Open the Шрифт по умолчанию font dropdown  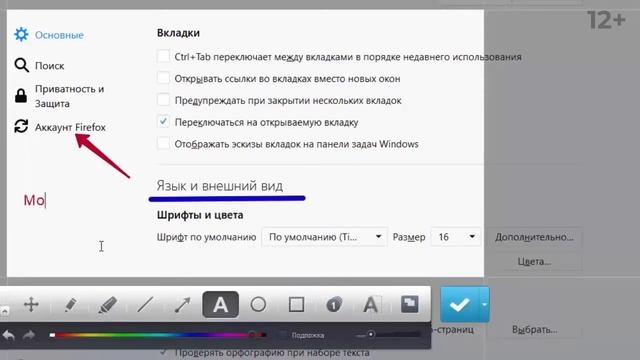pyautogui.click(x=324, y=237)
